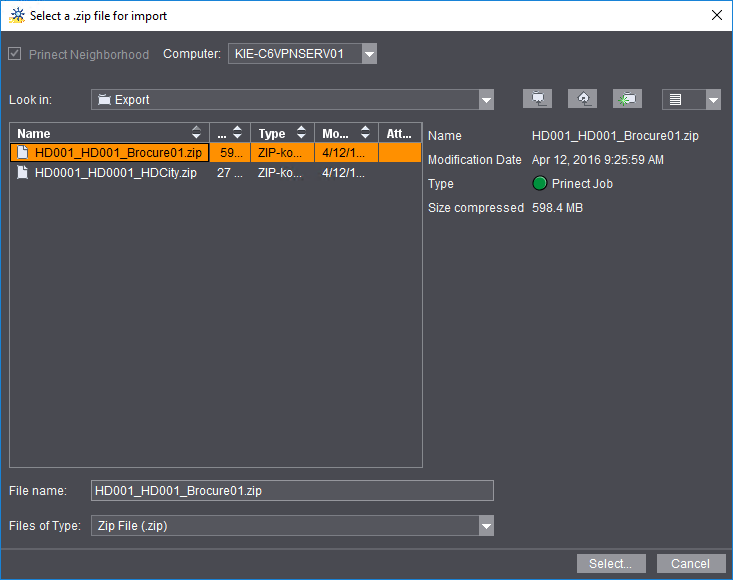Viewport: 733px width, 580px height.
Task: Select HD001_HD001_Brocure01.zip file row
Action: coord(216,153)
